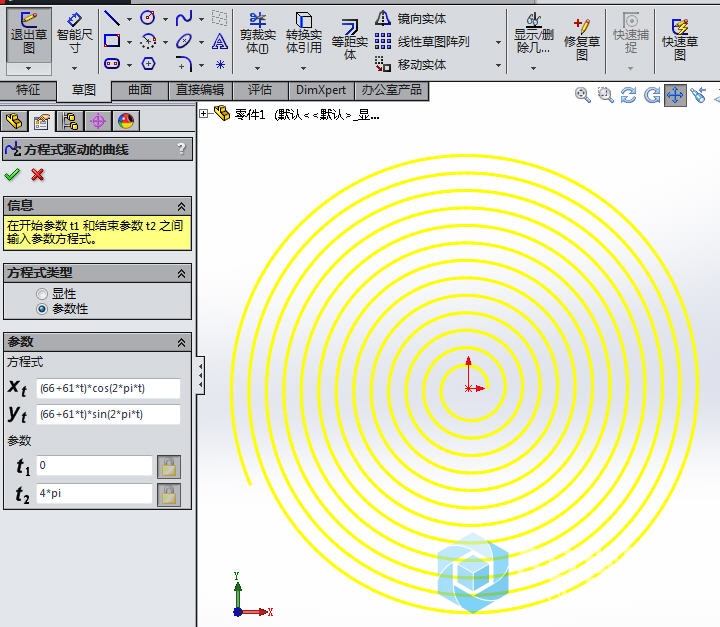Expand the 零件1 tree node

[203, 113]
